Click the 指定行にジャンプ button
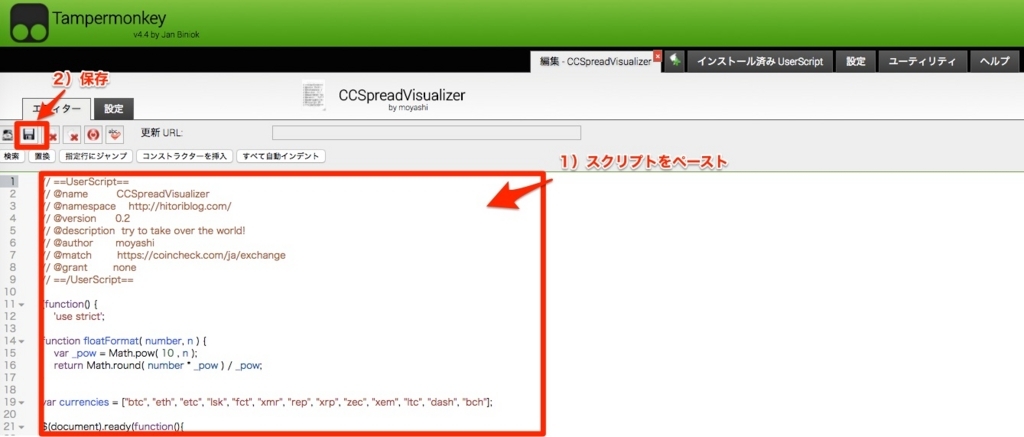This screenshot has height=437, width=1024. pyautogui.click(x=96, y=156)
